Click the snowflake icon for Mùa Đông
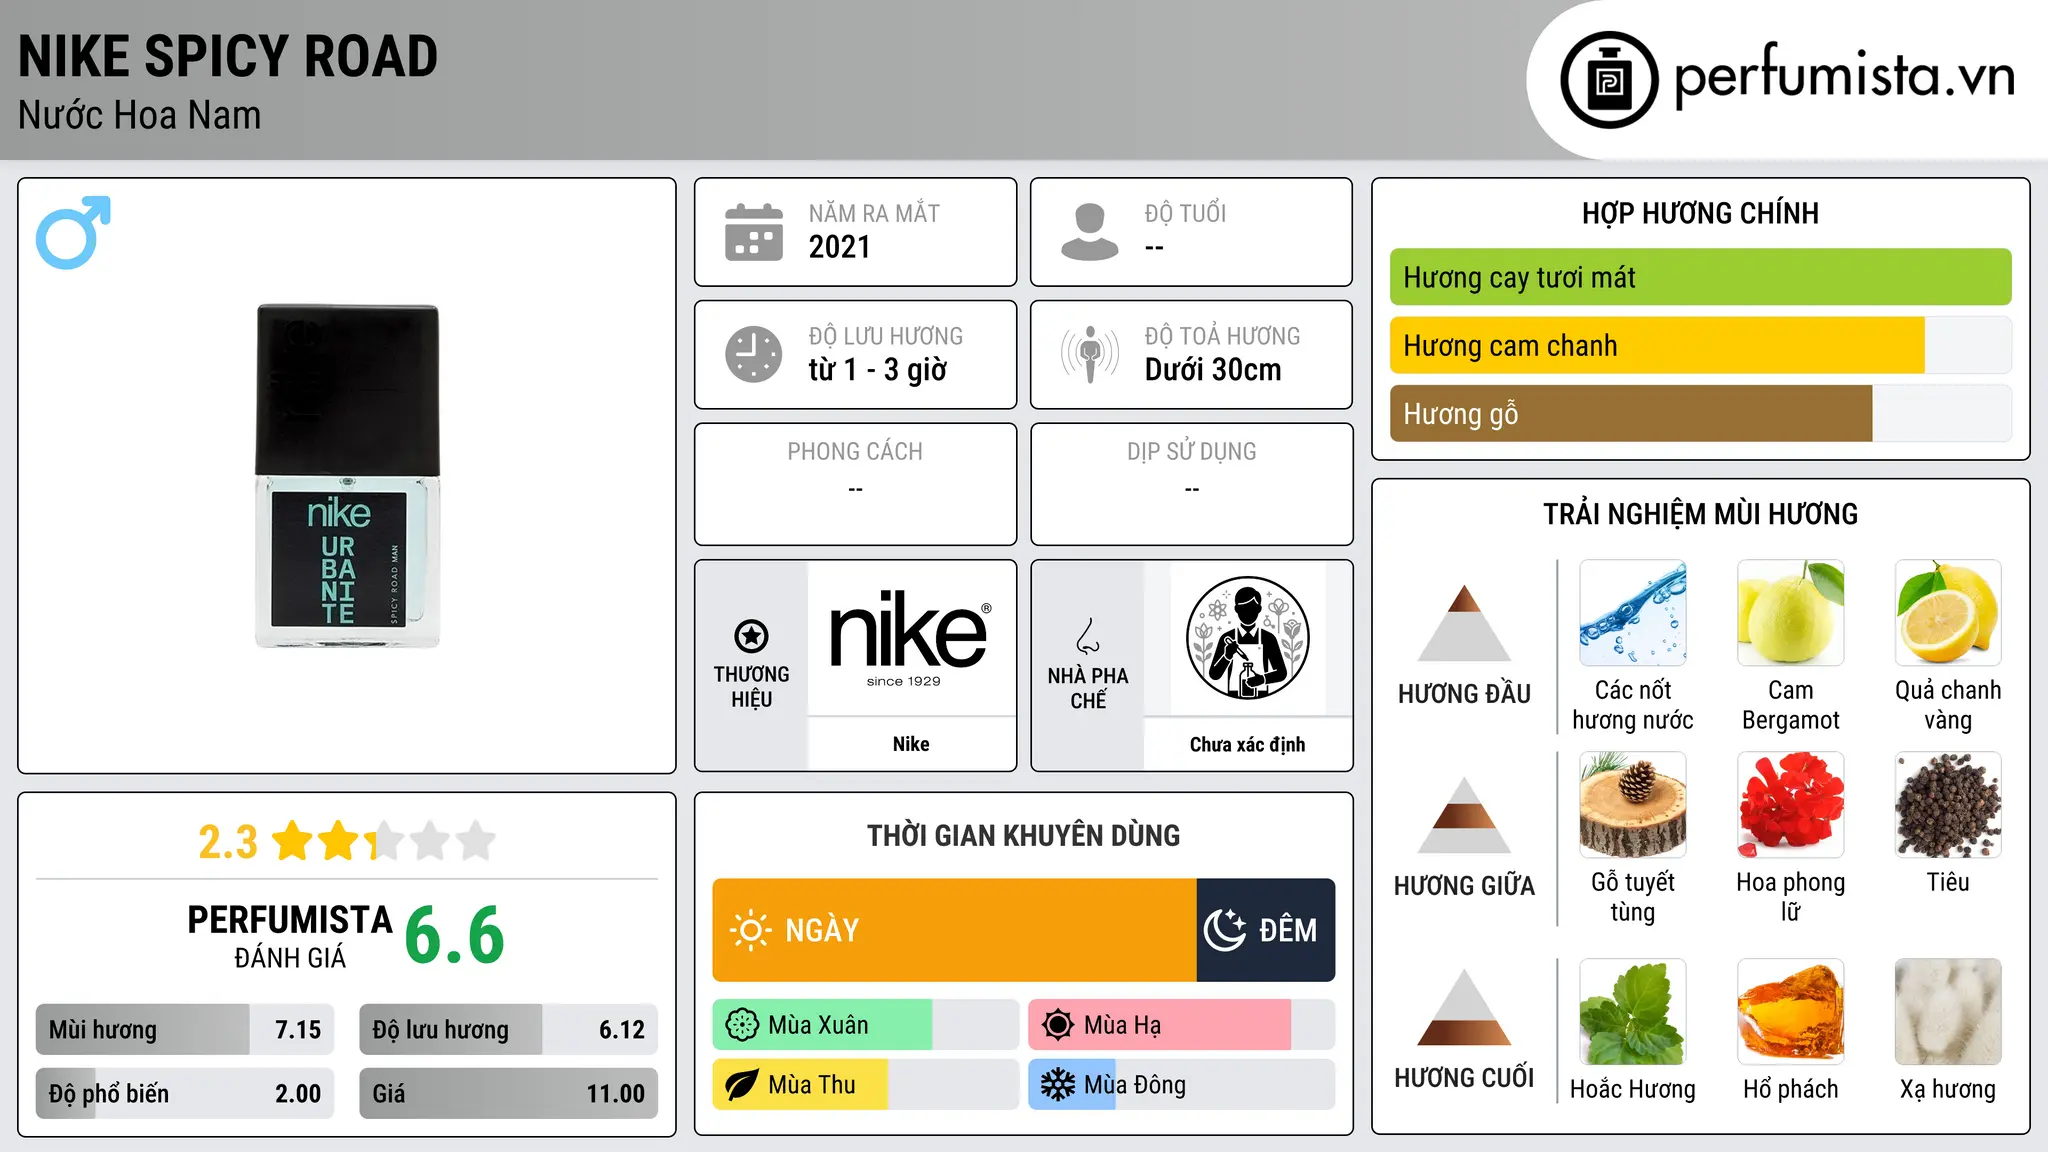2048x1152 pixels. tap(1058, 1085)
